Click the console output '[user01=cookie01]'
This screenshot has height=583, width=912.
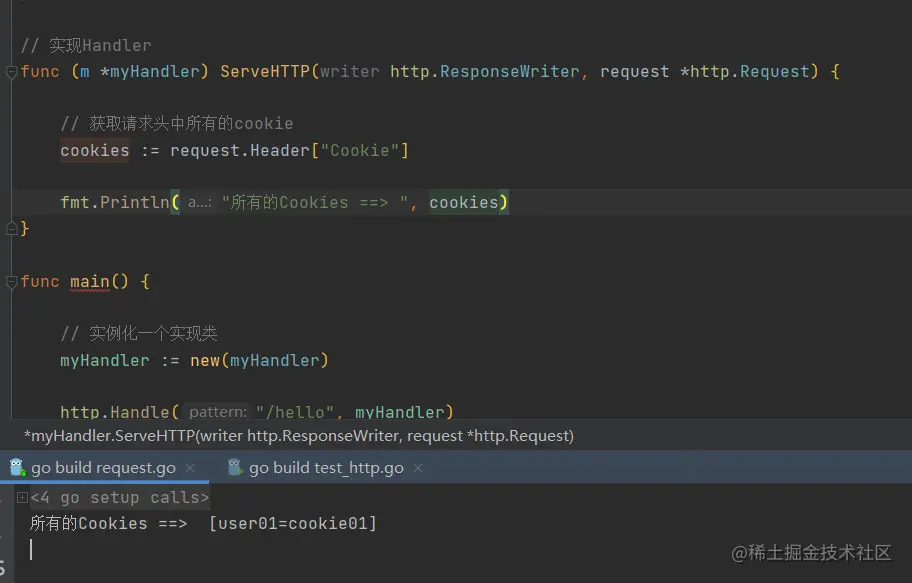coord(293,524)
